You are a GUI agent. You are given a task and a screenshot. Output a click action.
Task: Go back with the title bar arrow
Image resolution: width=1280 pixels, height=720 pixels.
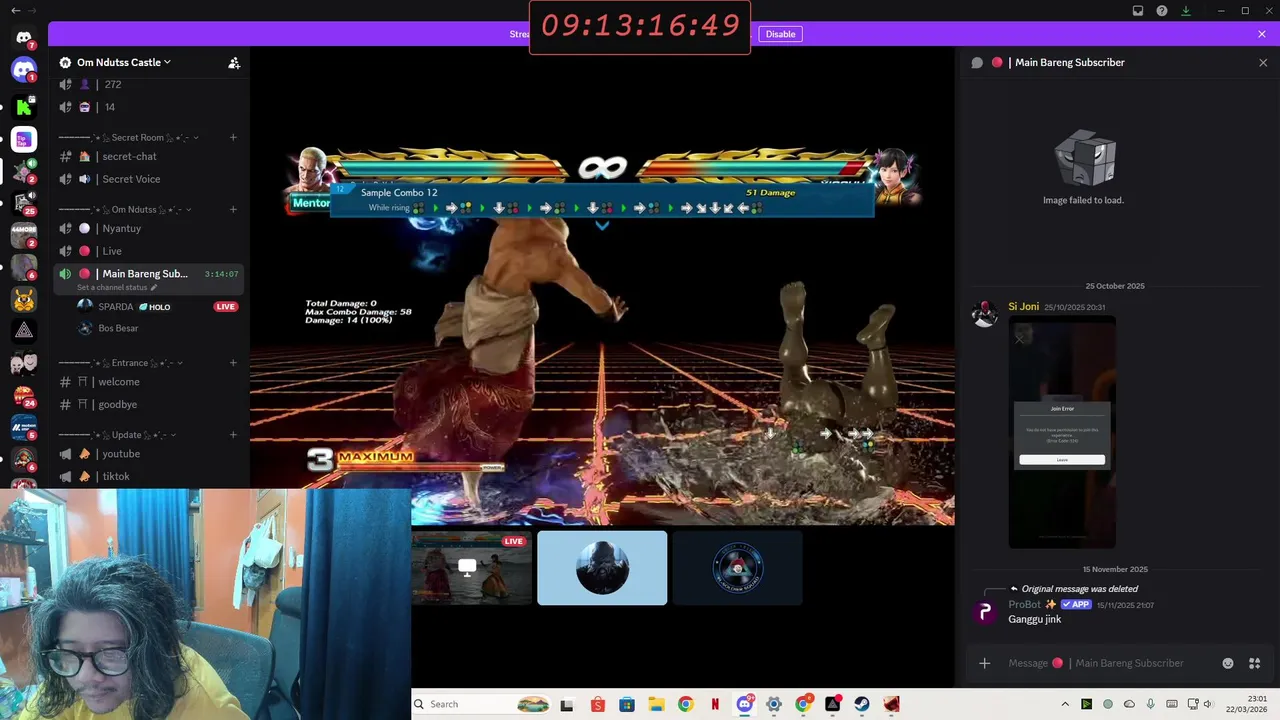pyautogui.click(x=15, y=10)
